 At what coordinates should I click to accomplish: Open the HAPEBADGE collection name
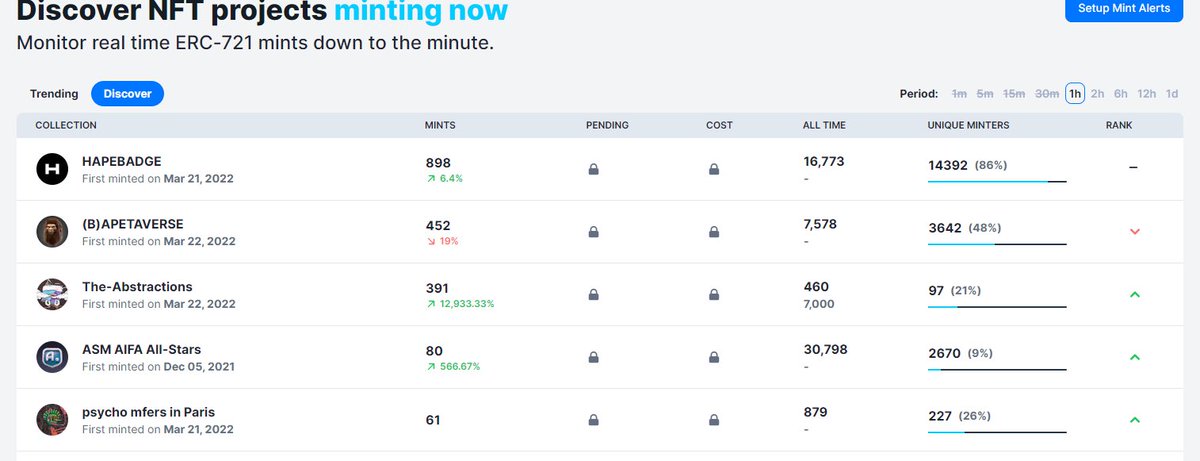tap(122, 161)
